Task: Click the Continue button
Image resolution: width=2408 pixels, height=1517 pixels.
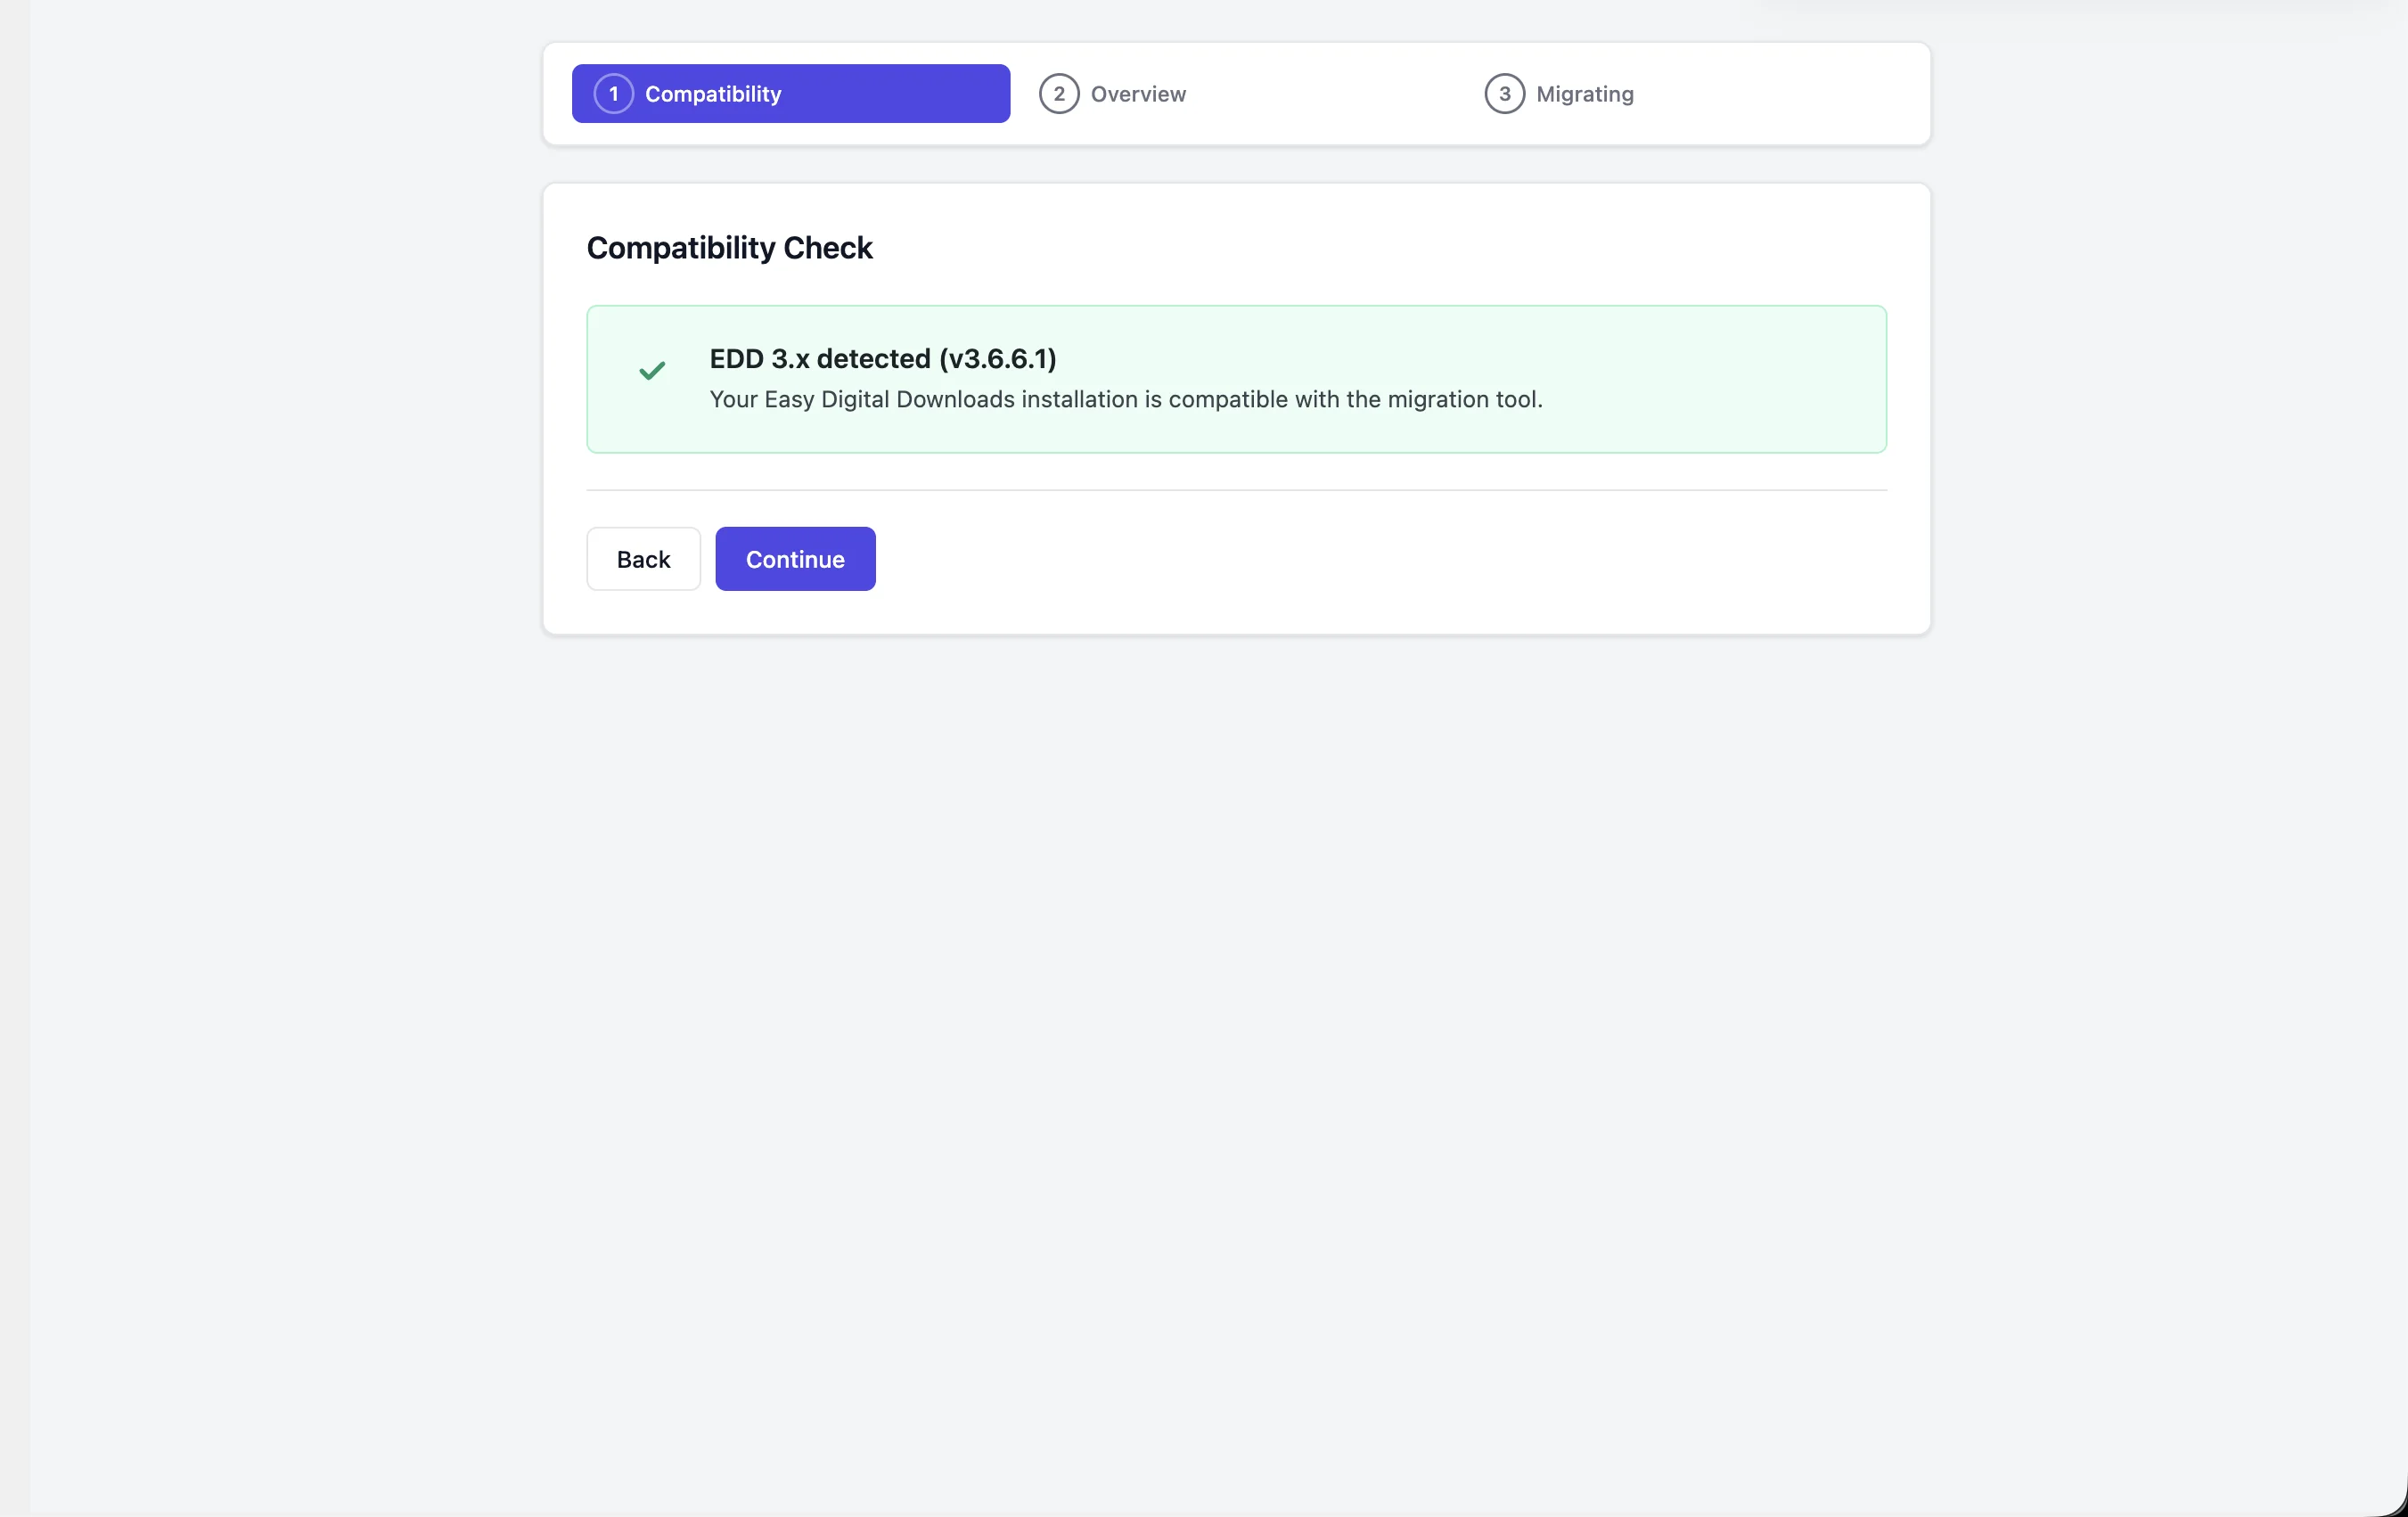Action: [795, 558]
